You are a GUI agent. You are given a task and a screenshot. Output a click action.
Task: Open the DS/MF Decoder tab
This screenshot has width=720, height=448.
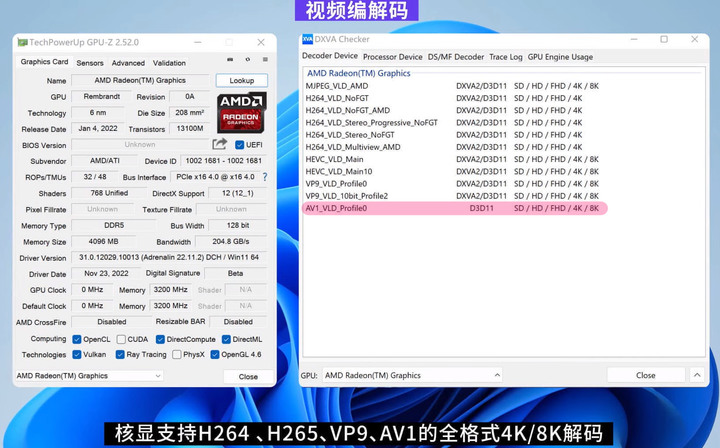(x=456, y=57)
